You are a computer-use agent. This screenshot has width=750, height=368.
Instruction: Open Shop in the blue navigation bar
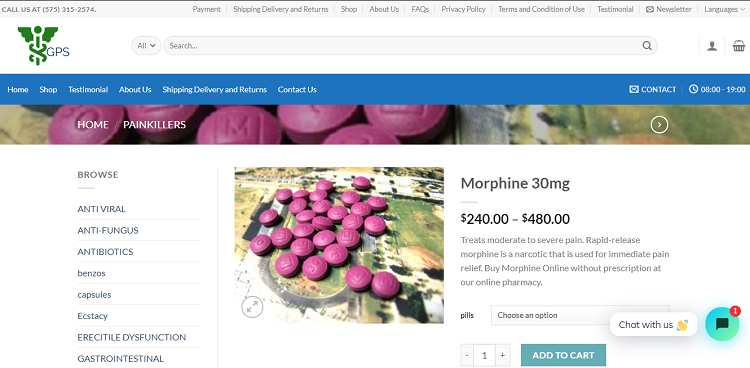[x=48, y=89]
